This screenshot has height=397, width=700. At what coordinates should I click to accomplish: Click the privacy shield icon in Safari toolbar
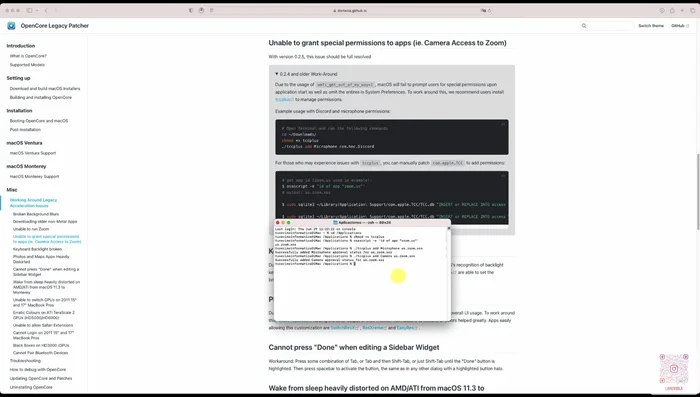click(191, 10)
